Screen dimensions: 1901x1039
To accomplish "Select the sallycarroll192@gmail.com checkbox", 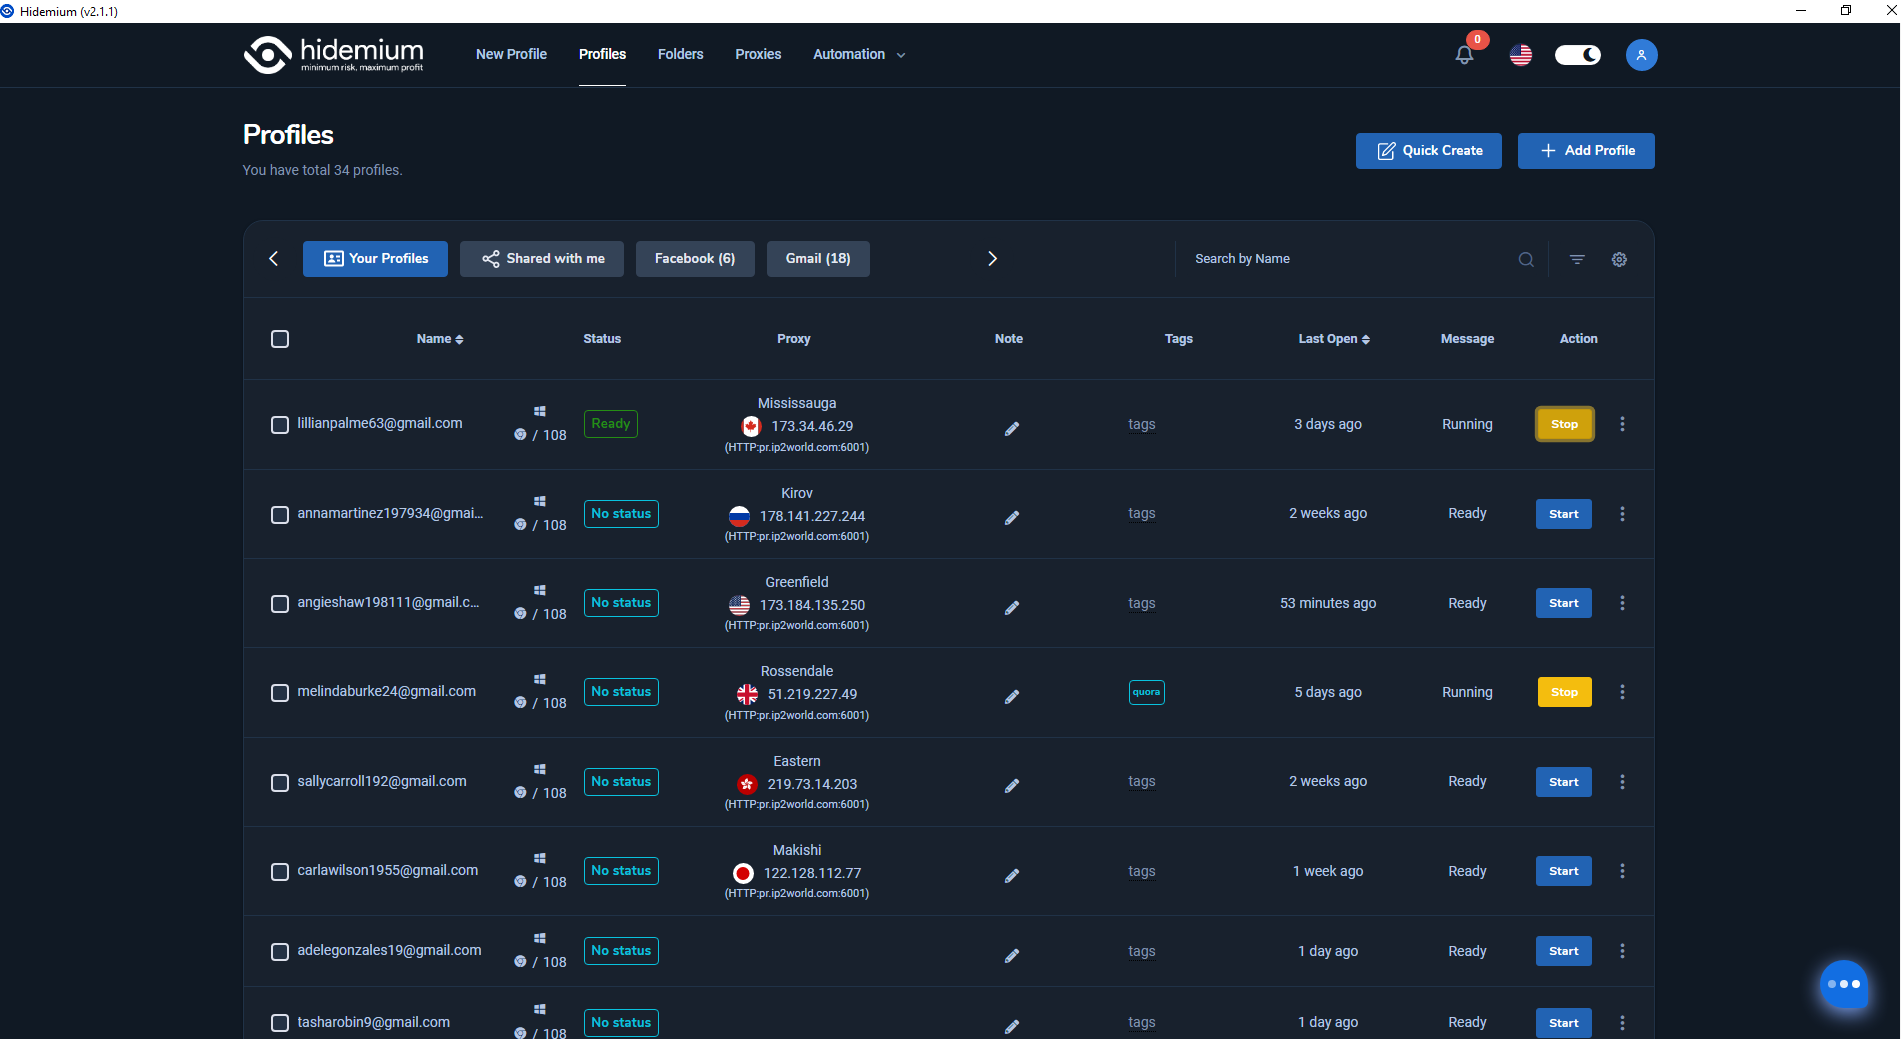I will point(280,782).
